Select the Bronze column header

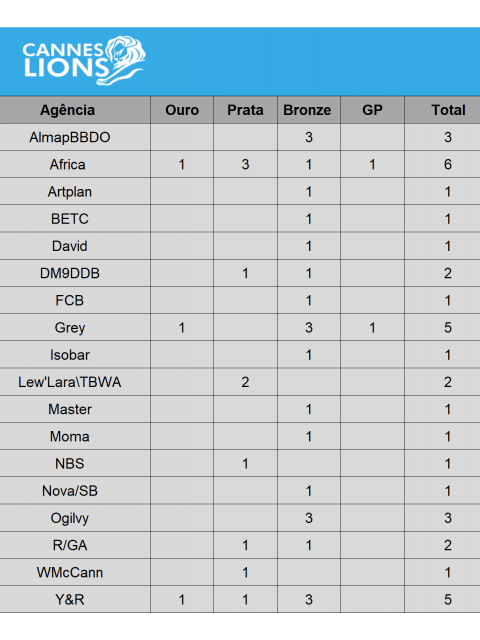[309, 110]
